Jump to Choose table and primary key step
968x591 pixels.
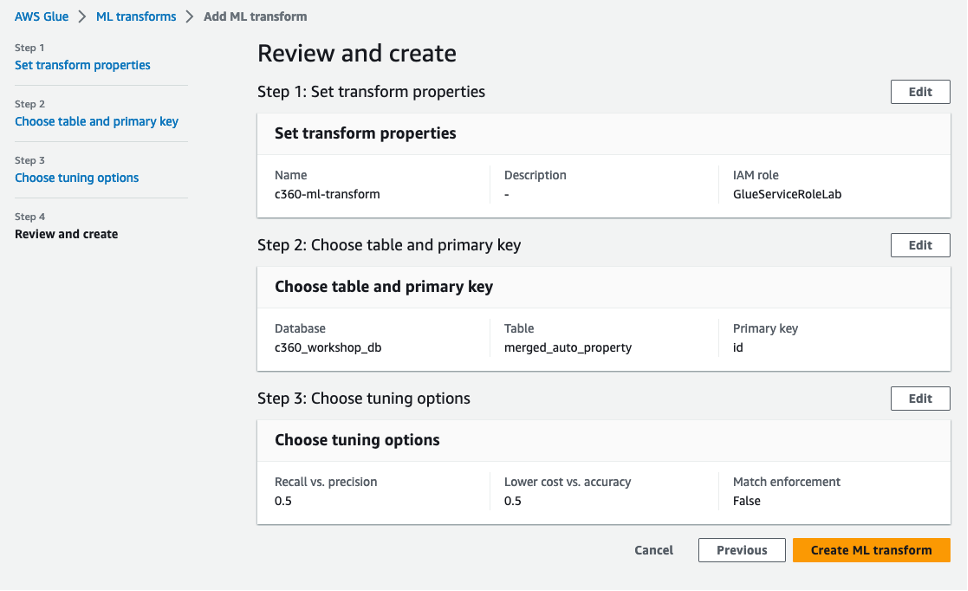tap(96, 122)
